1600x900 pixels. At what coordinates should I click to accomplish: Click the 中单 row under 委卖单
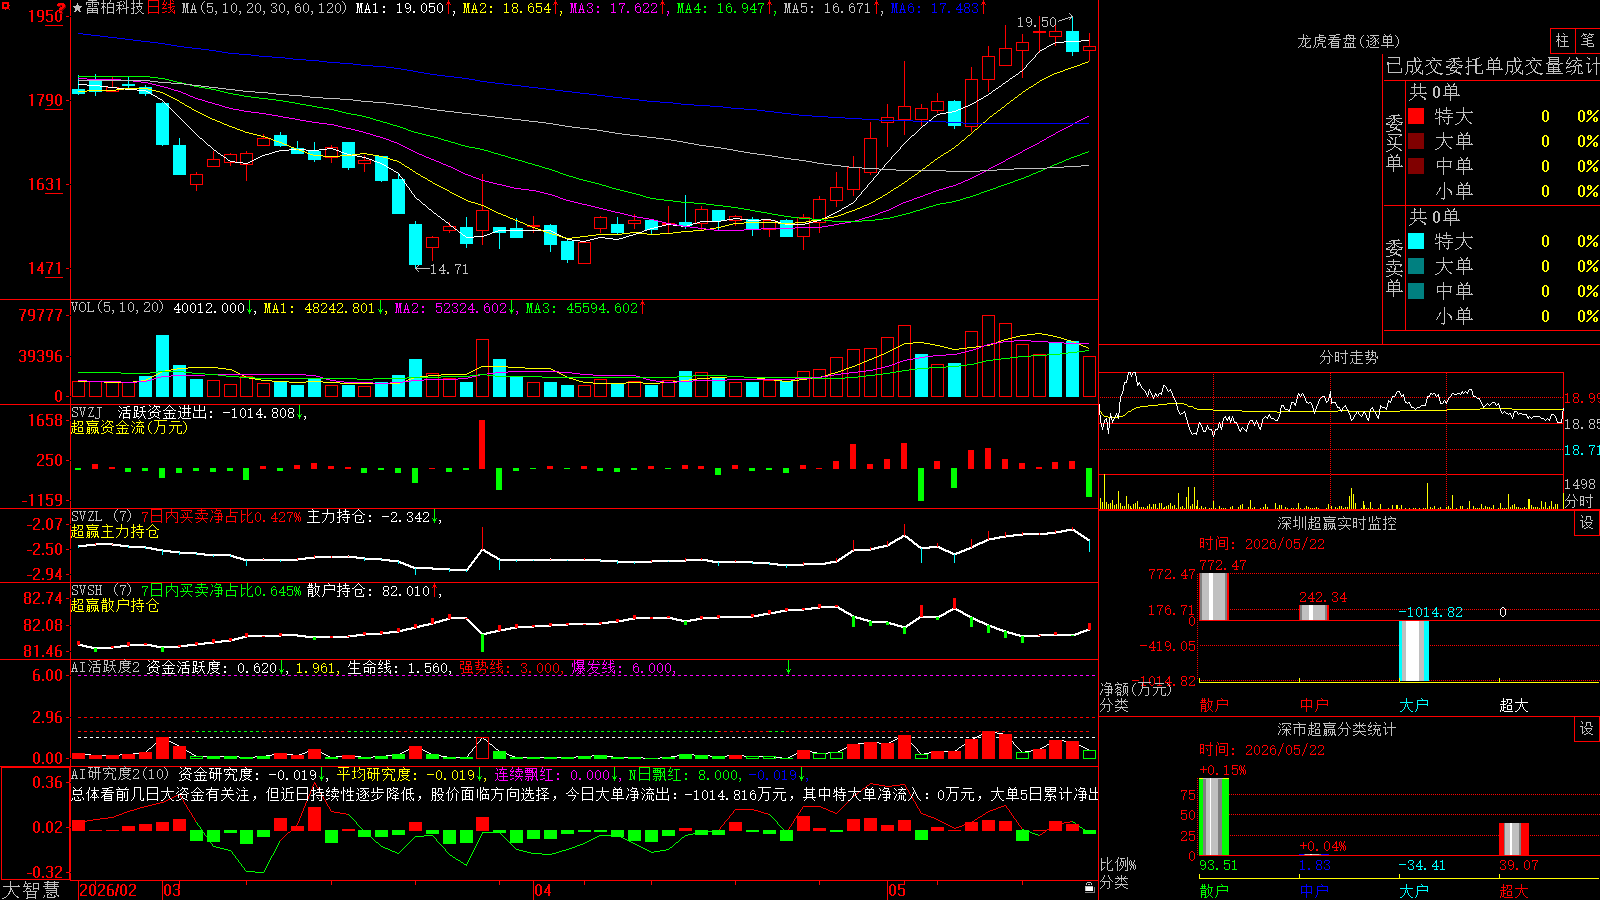pyautogui.click(x=1502, y=291)
